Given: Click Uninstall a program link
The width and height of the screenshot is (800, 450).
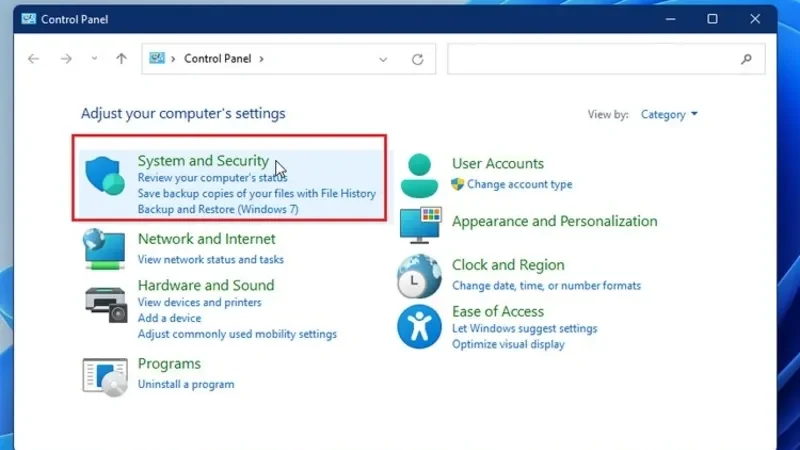Looking at the screenshot, I should [186, 384].
